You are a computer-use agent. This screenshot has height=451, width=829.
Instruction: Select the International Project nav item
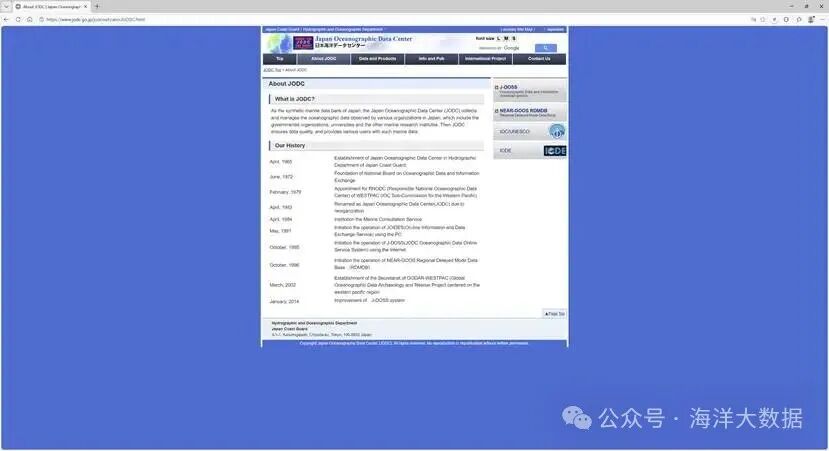point(485,59)
